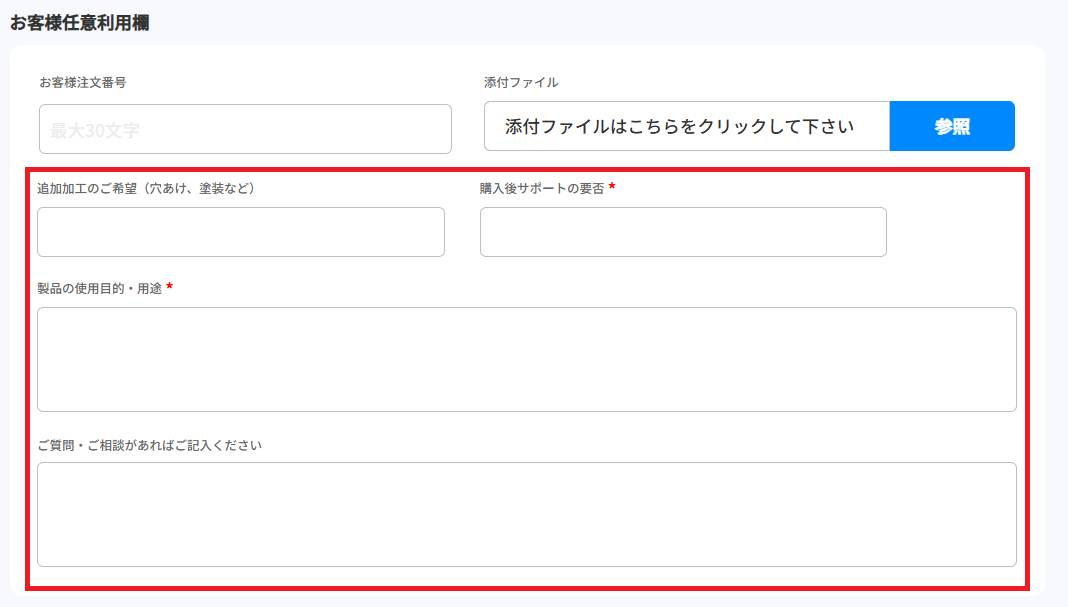Select the 追加加工のご希望 label text
This screenshot has height=607, width=1068.
[x=146, y=188]
